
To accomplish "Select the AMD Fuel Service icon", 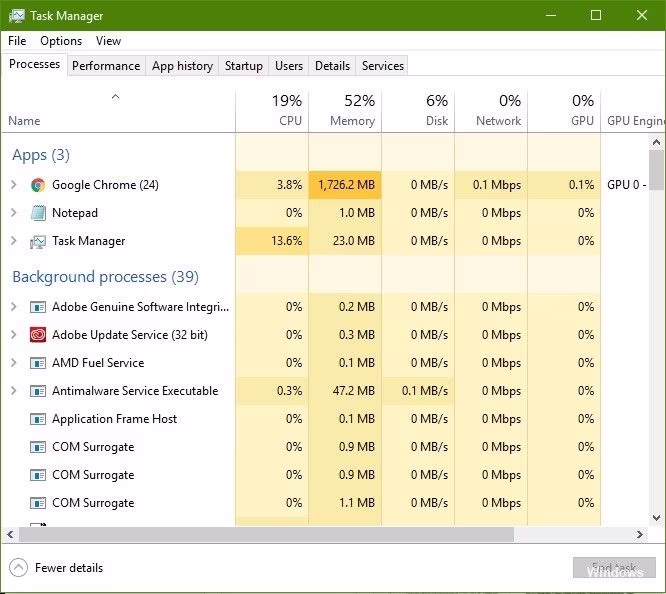I will (x=38, y=363).
